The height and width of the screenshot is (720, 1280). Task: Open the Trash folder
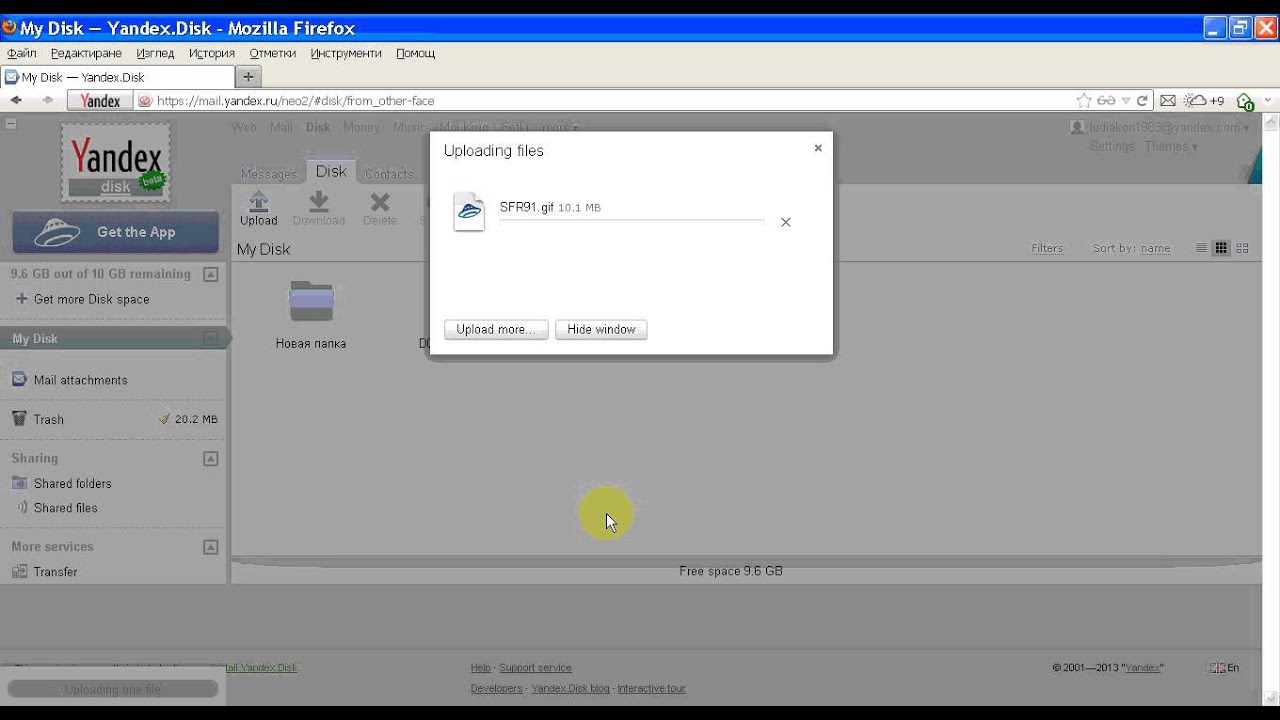coord(48,419)
